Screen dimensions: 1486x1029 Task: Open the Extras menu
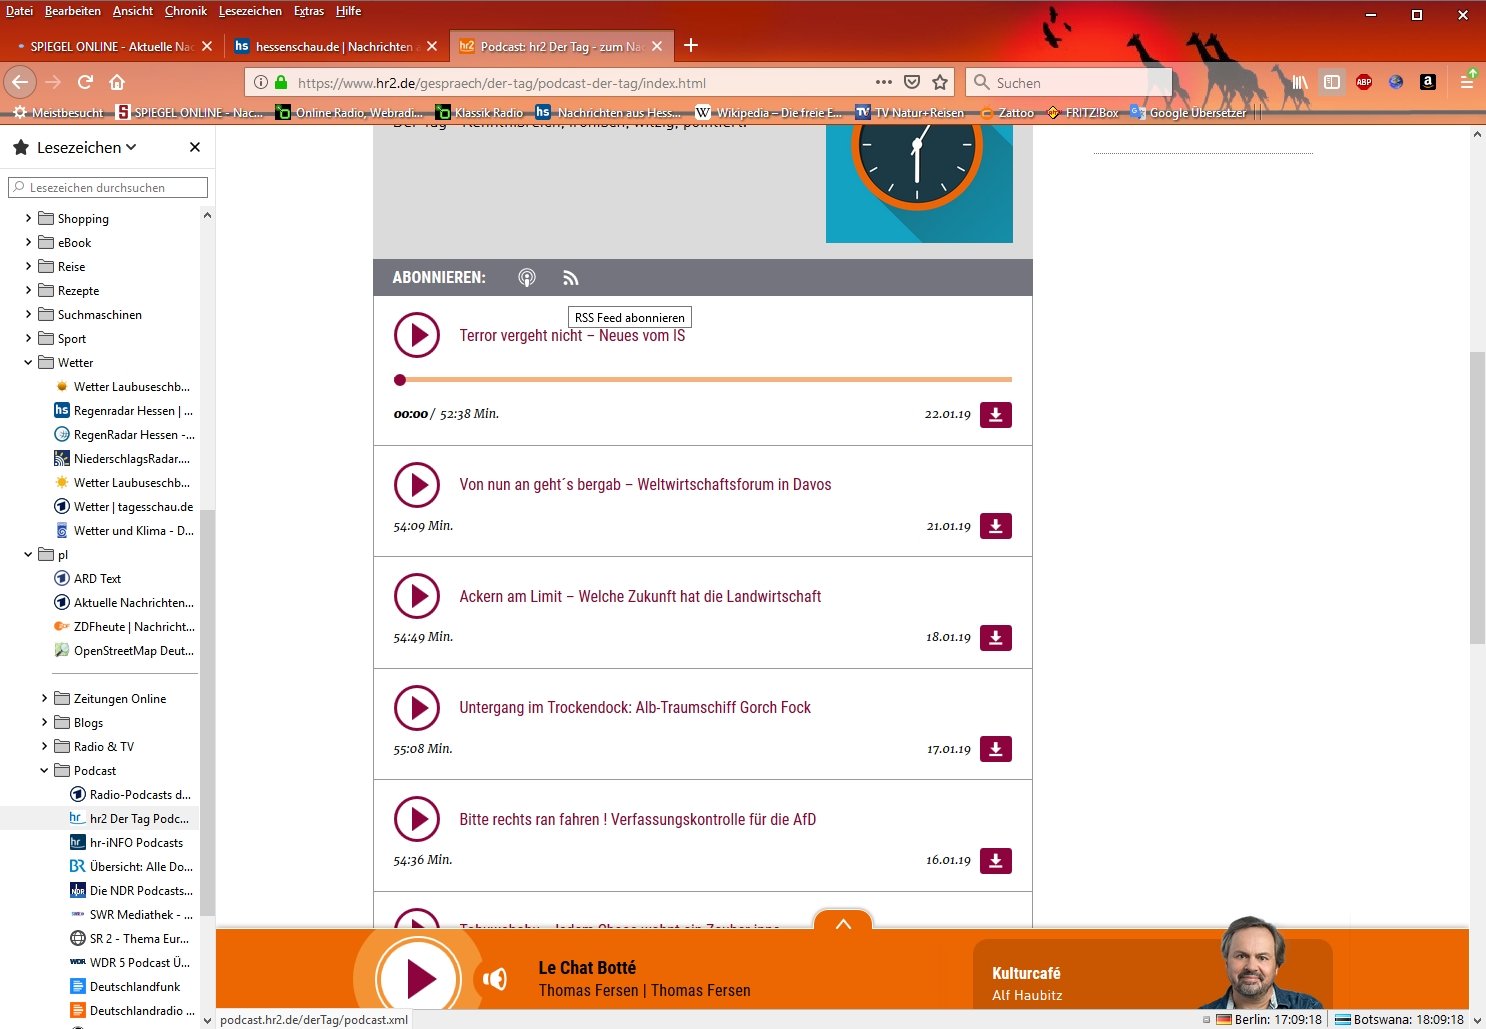click(309, 11)
